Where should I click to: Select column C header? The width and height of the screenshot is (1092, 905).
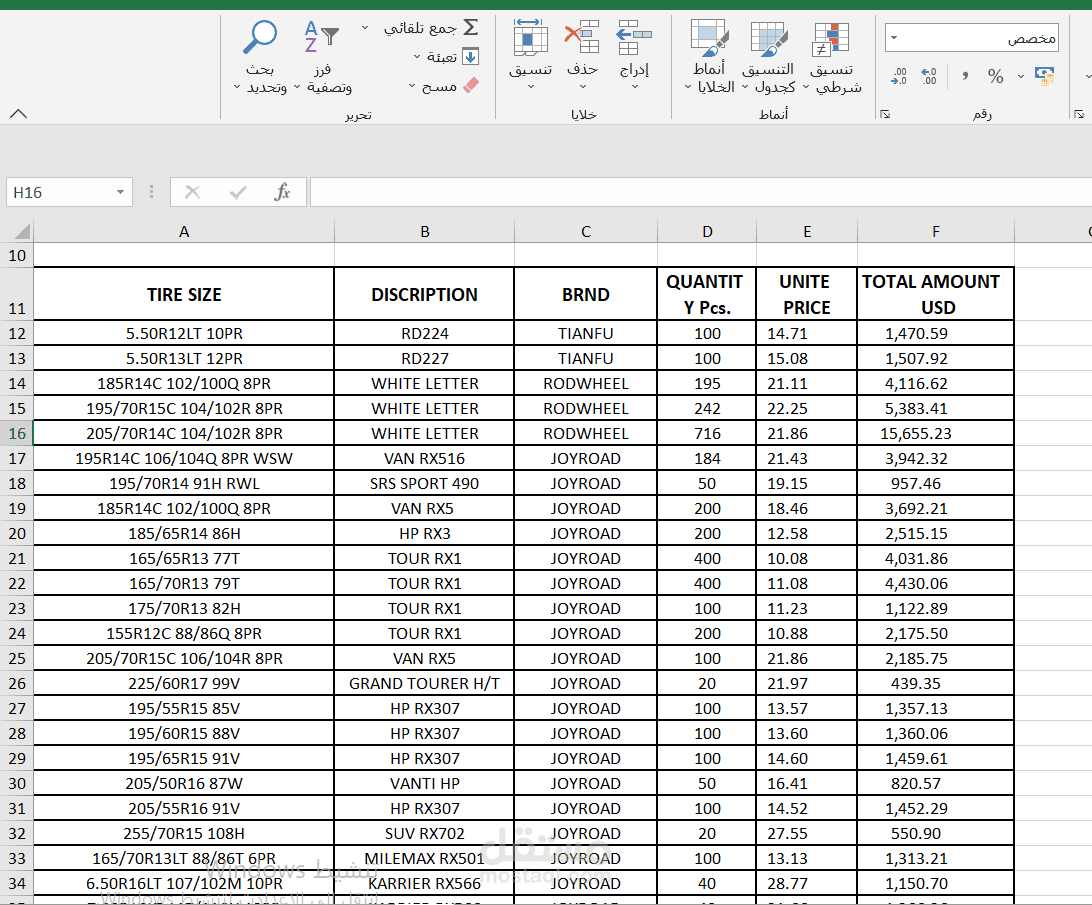[x=586, y=231]
